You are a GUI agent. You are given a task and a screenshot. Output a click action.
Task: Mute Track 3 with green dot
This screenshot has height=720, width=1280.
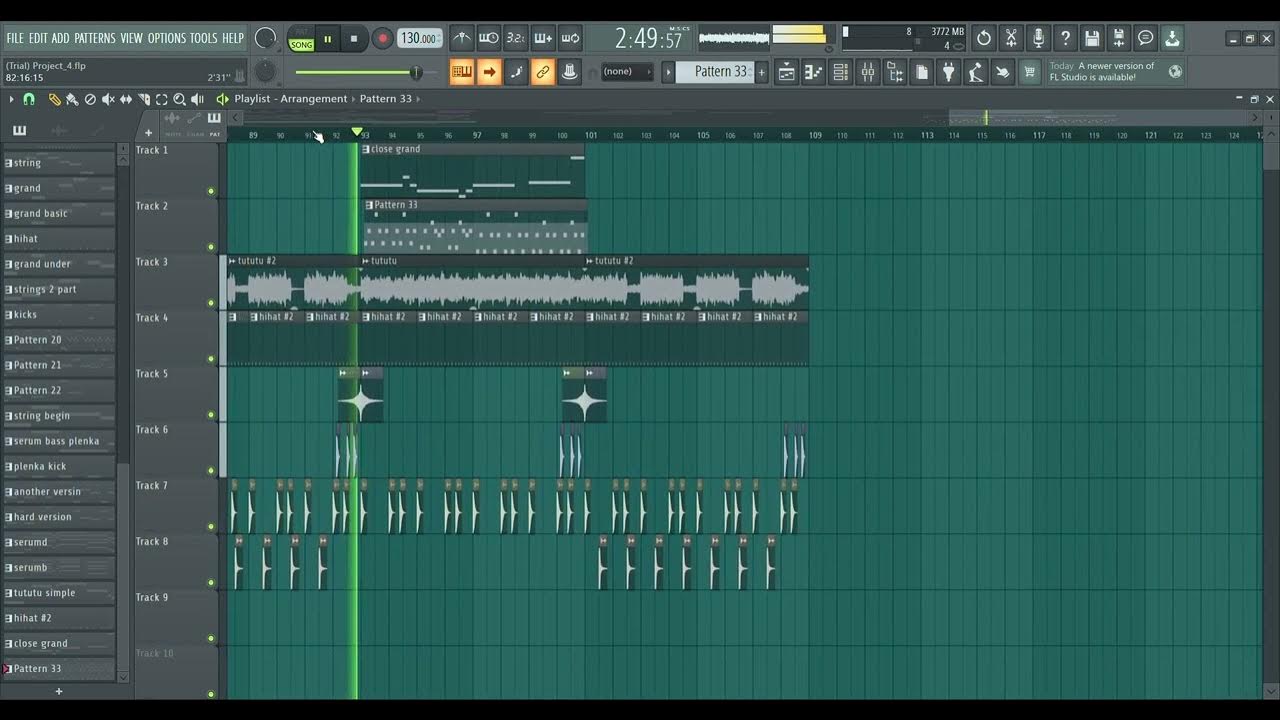click(211, 303)
